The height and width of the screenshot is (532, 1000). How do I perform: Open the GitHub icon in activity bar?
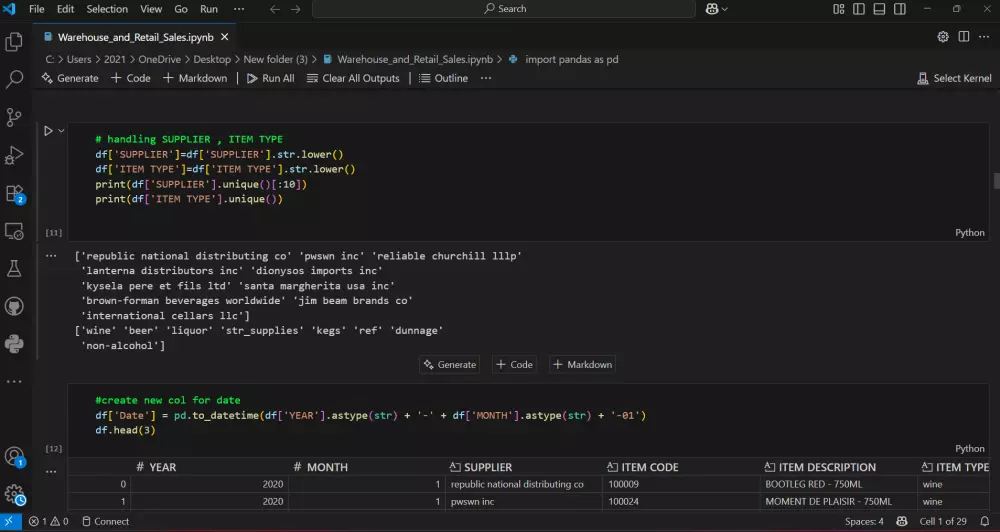coord(14,306)
